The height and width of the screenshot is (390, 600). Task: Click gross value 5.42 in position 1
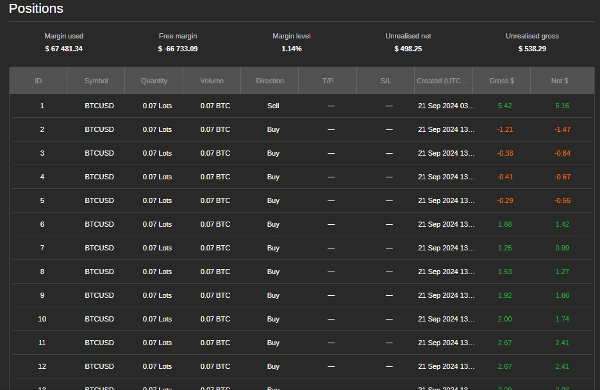[x=505, y=106]
